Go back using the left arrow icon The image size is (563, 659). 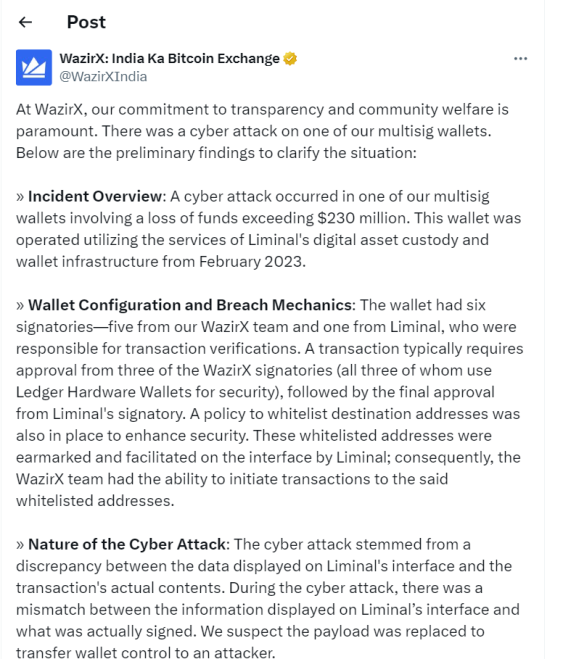(26, 22)
